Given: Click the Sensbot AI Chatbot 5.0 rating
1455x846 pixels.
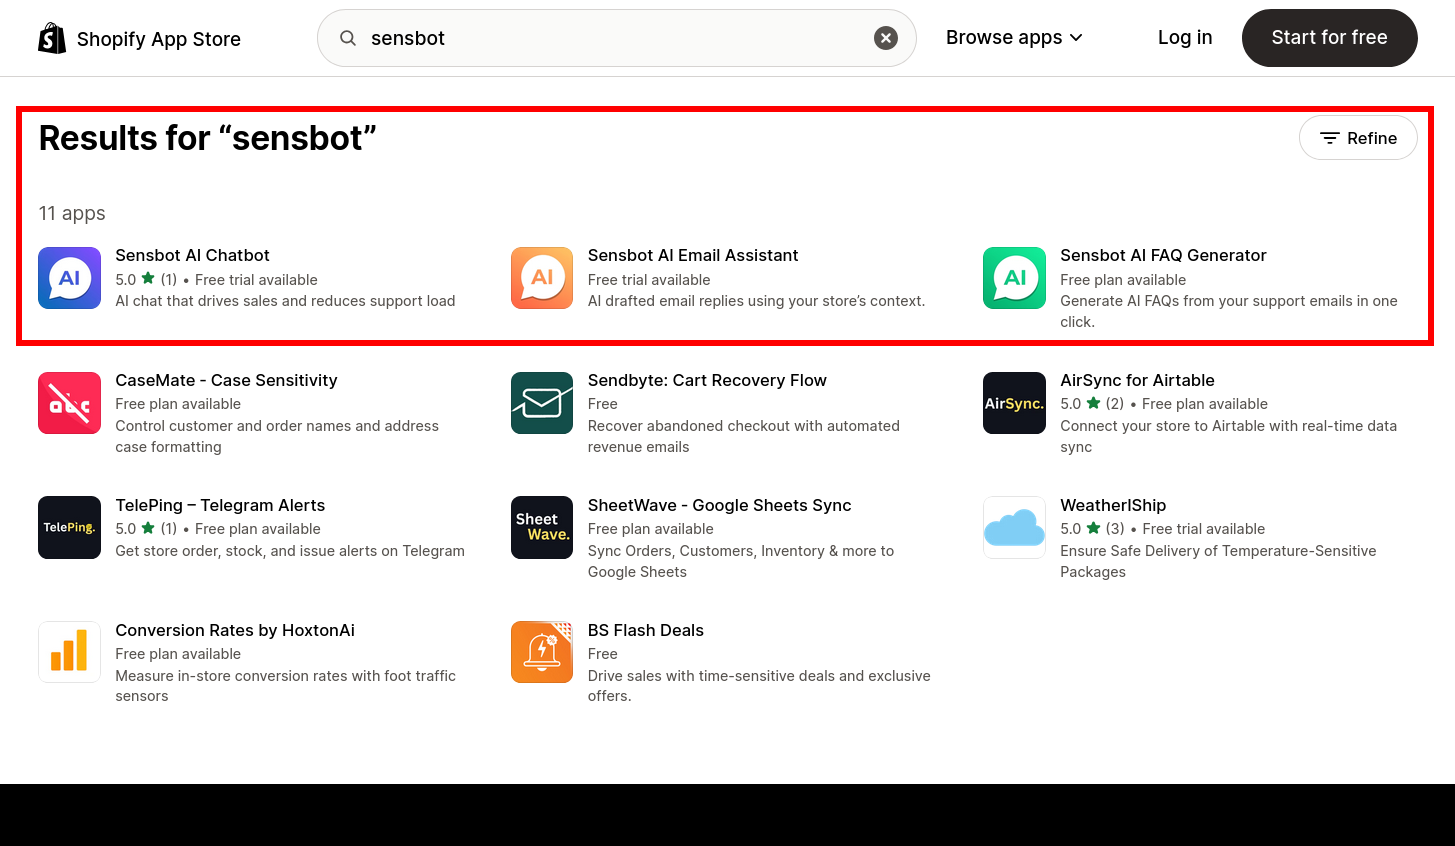Looking at the screenshot, I should coord(146,280).
